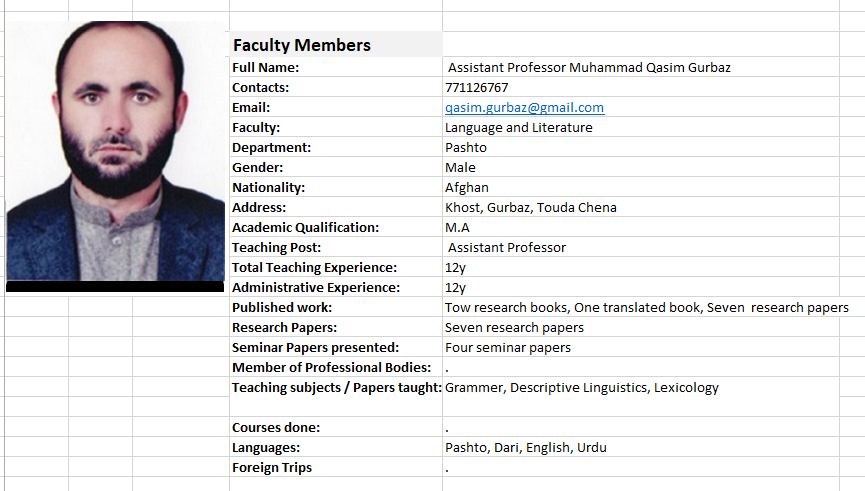Click the Foreign Trips label cell

coord(336,467)
